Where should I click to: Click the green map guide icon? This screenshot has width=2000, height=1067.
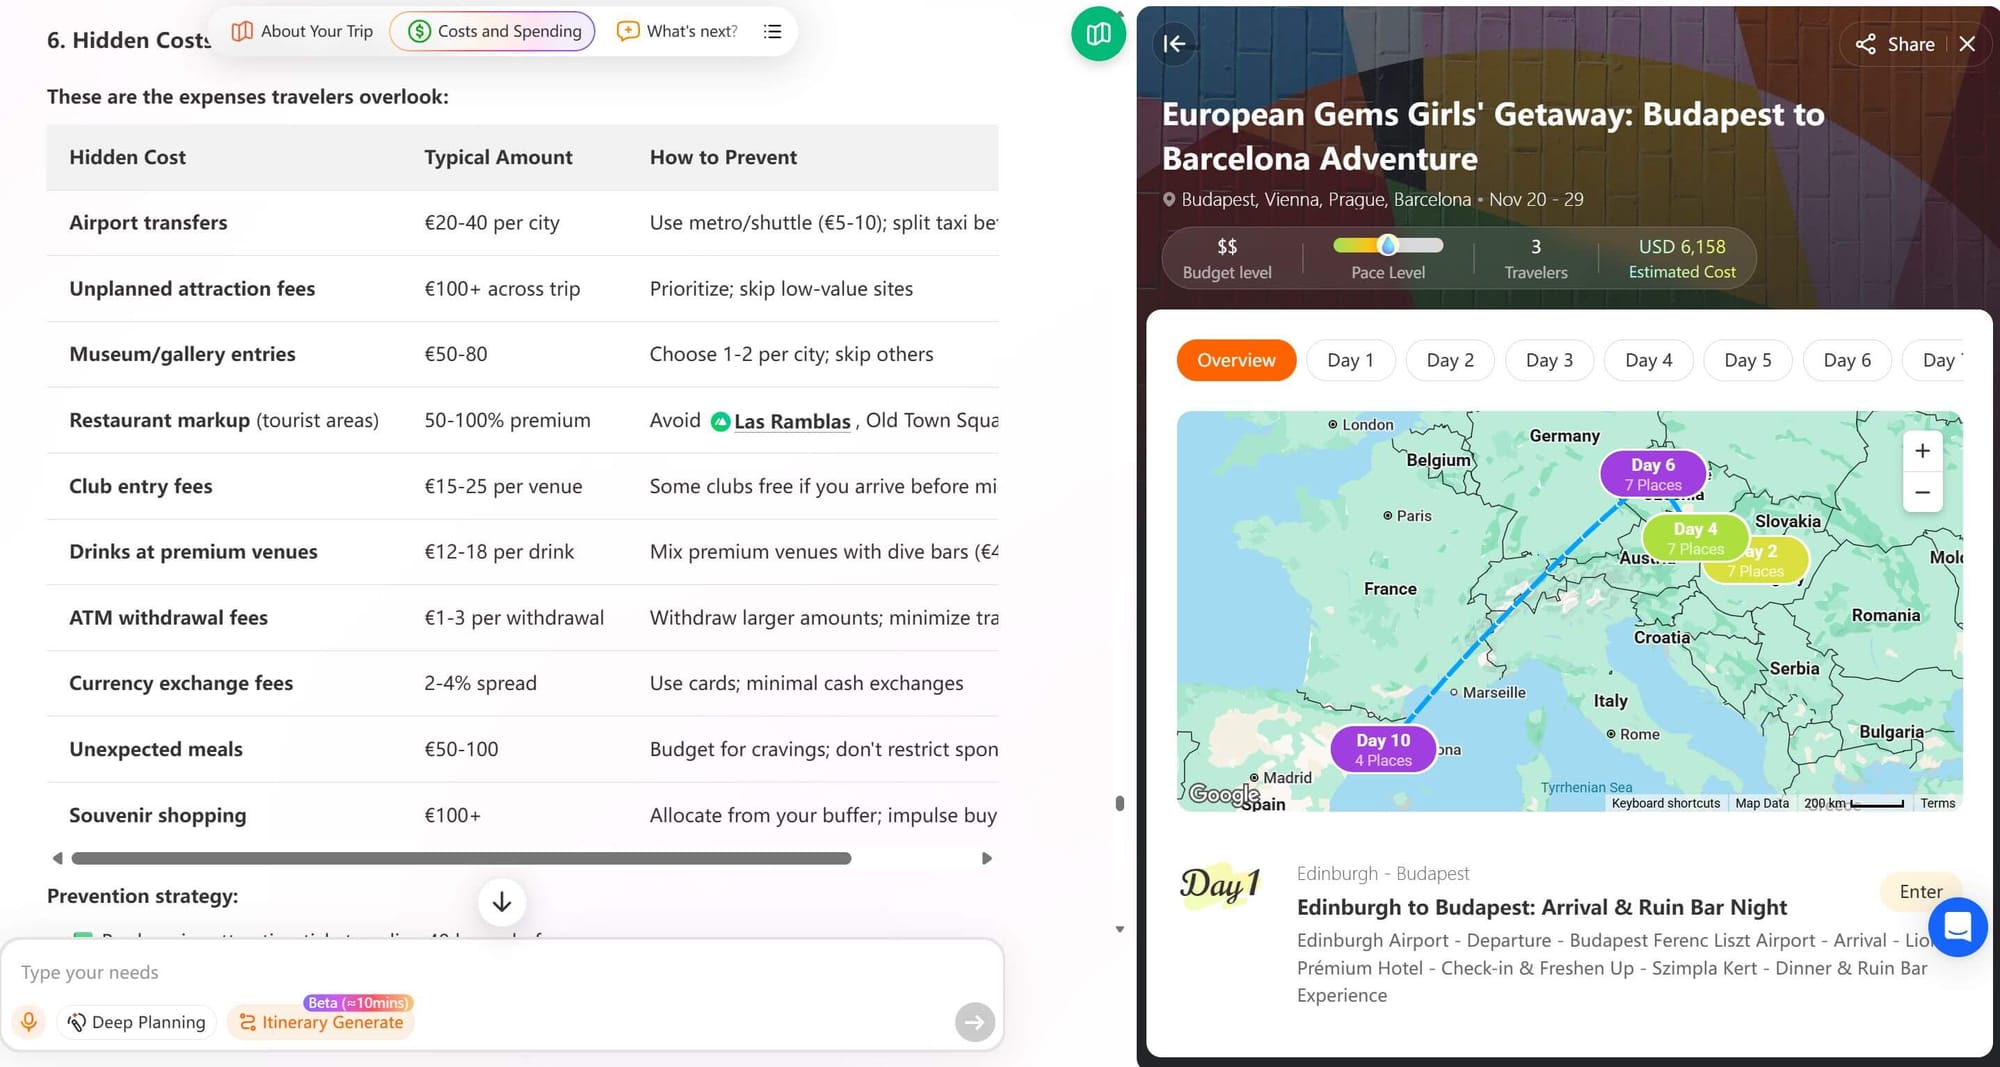pyautogui.click(x=1098, y=34)
